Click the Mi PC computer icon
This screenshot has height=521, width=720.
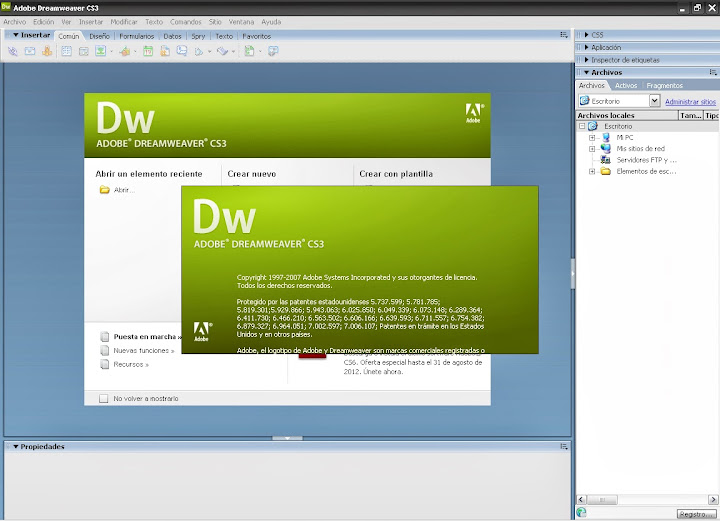click(606, 137)
